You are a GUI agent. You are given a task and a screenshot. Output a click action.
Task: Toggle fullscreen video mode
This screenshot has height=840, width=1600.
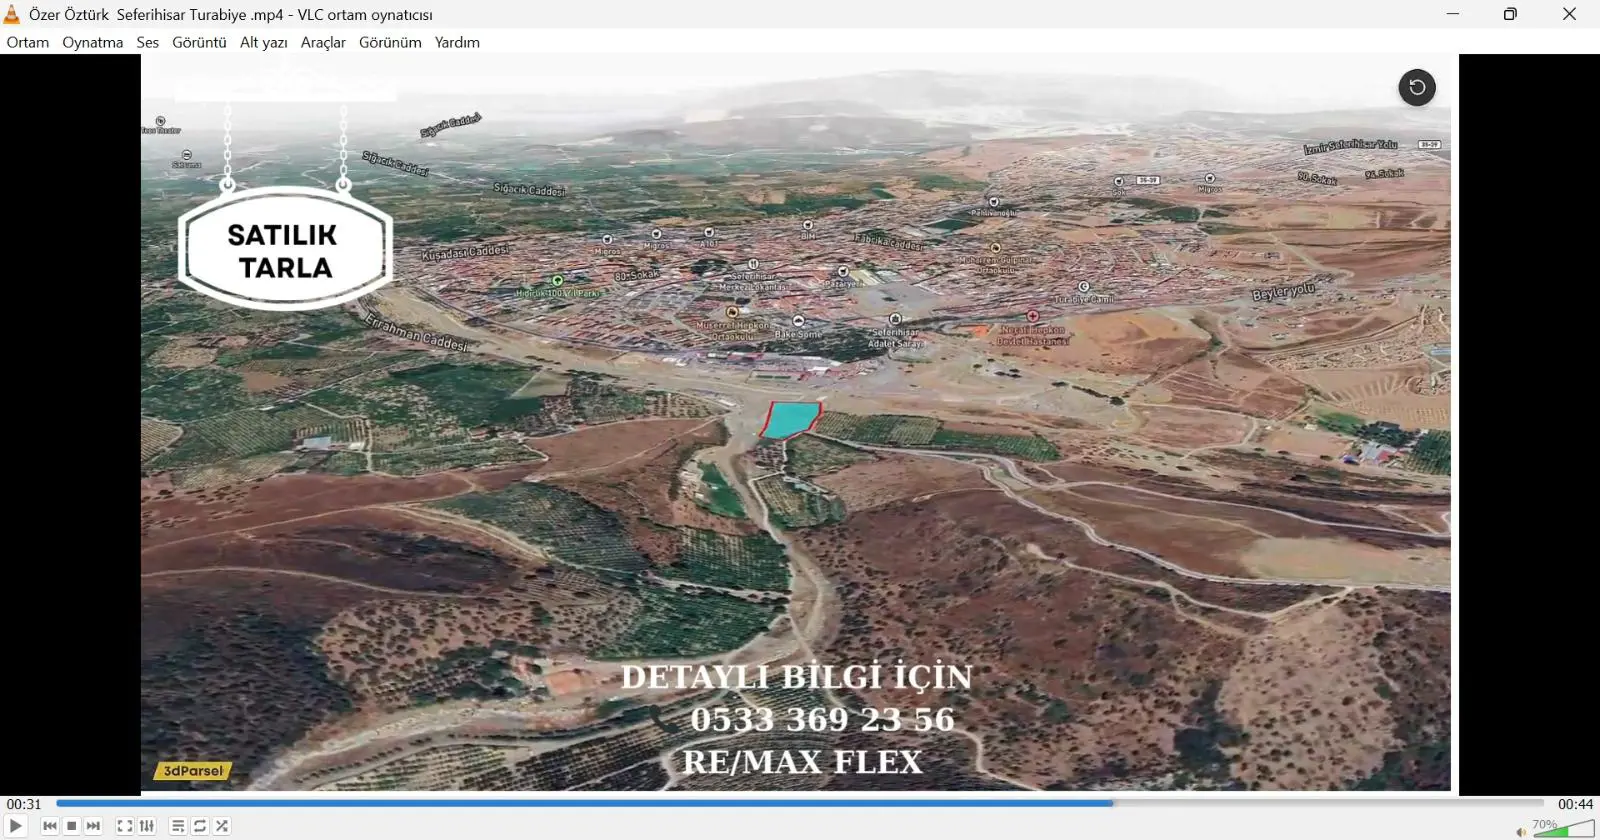pyautogui.click(x=125, y=826)
